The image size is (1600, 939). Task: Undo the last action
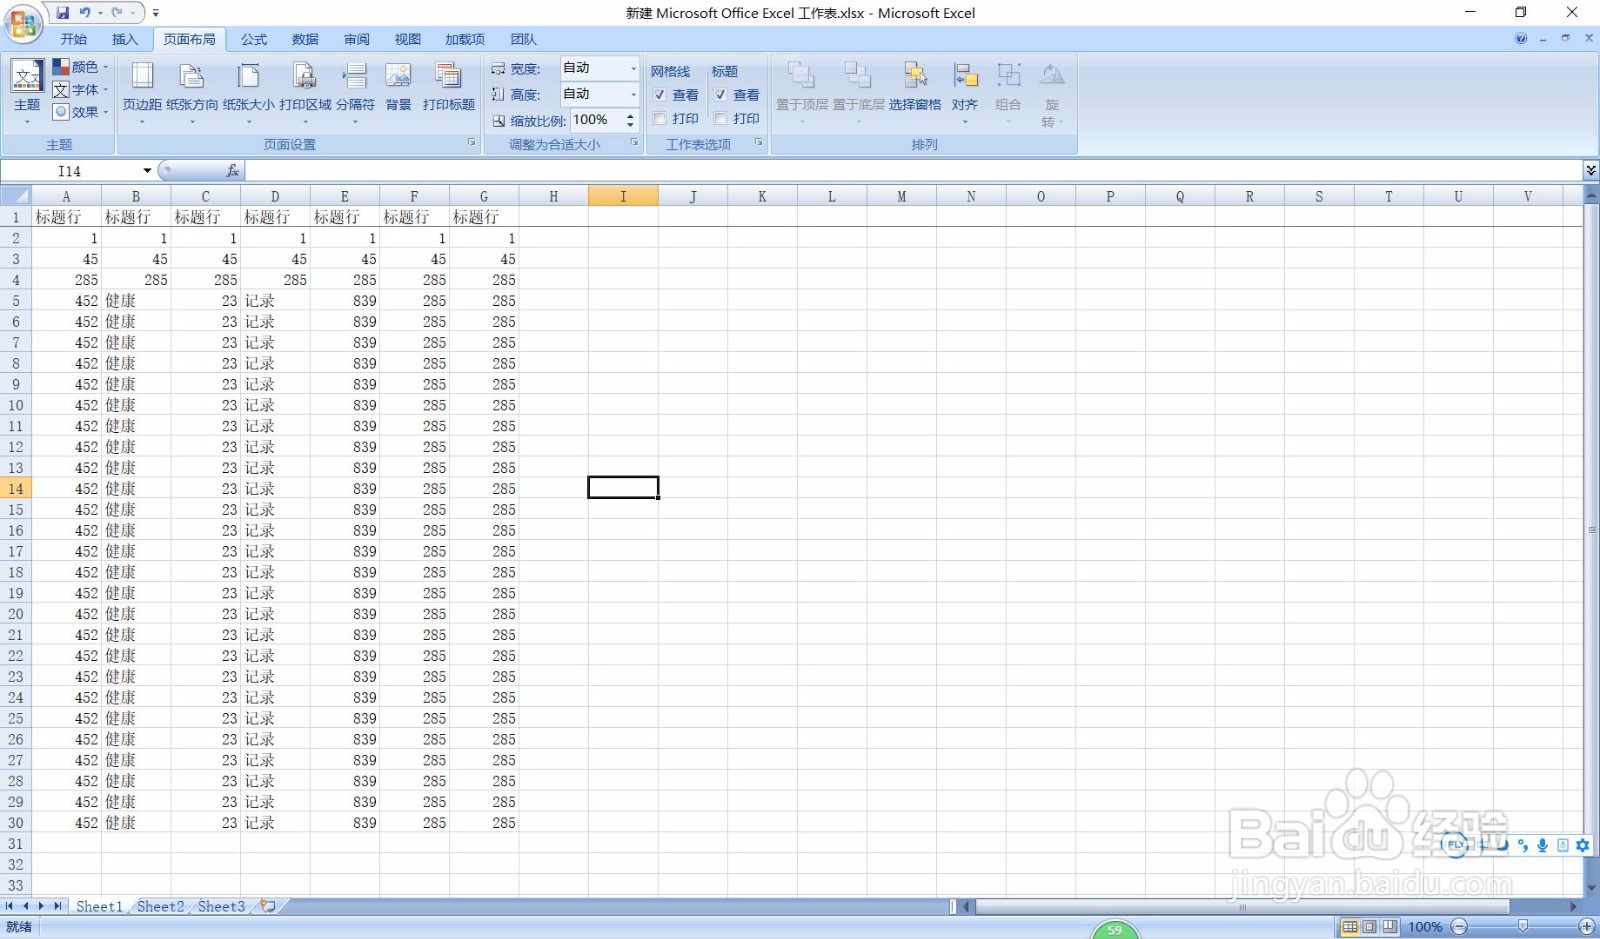coord(86,13)
